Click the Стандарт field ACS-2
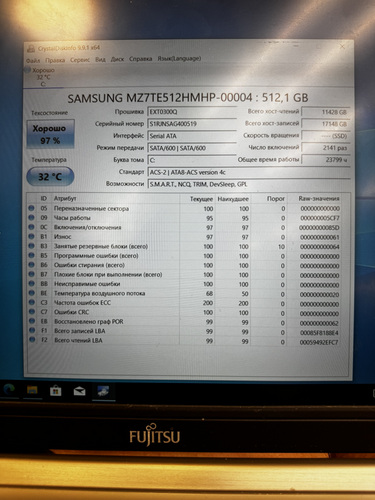This screenshot has height=500, width=375. pos(249,172)
